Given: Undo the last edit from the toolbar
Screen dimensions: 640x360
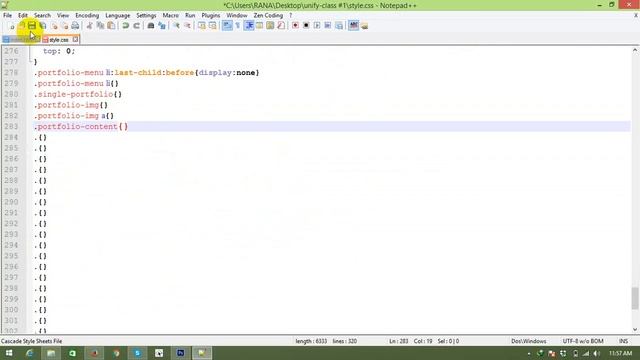Looking at the screenshot, I should pos(126,26).
